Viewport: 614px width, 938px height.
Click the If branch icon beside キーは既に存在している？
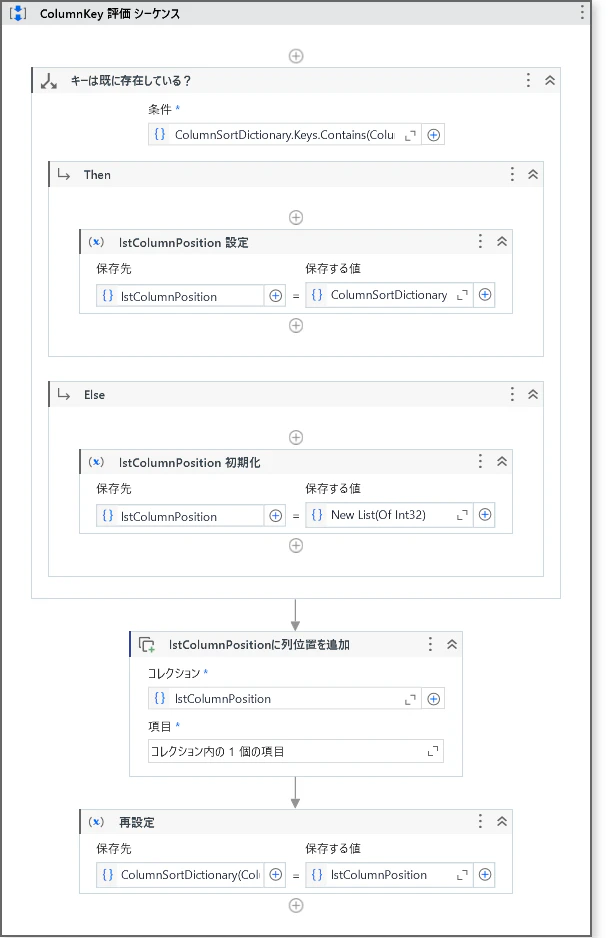coord(48,81)
